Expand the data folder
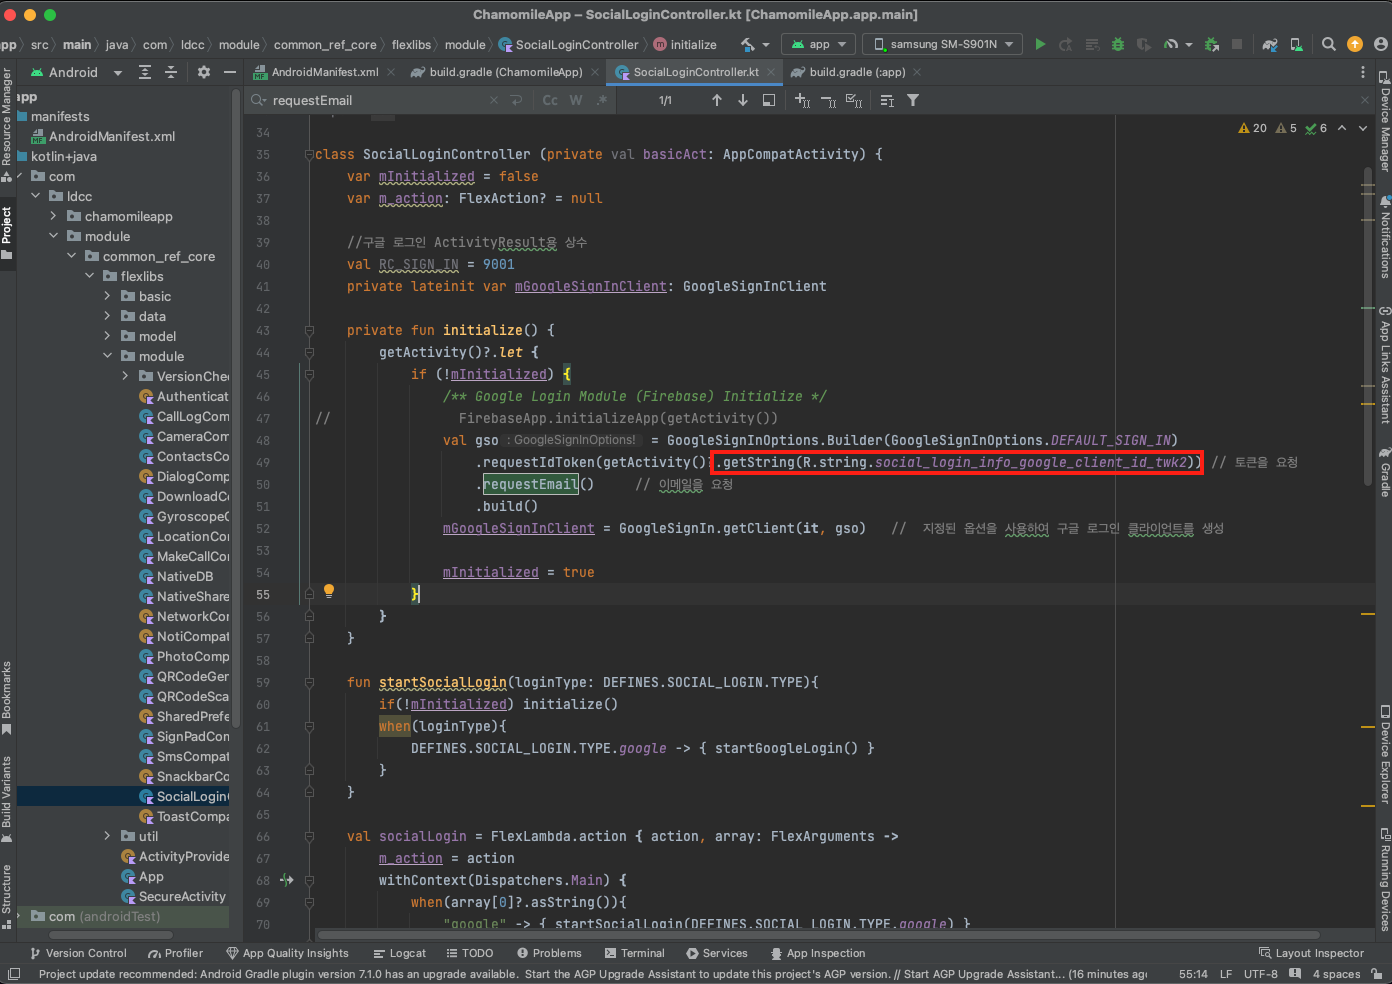 [108, 316]
